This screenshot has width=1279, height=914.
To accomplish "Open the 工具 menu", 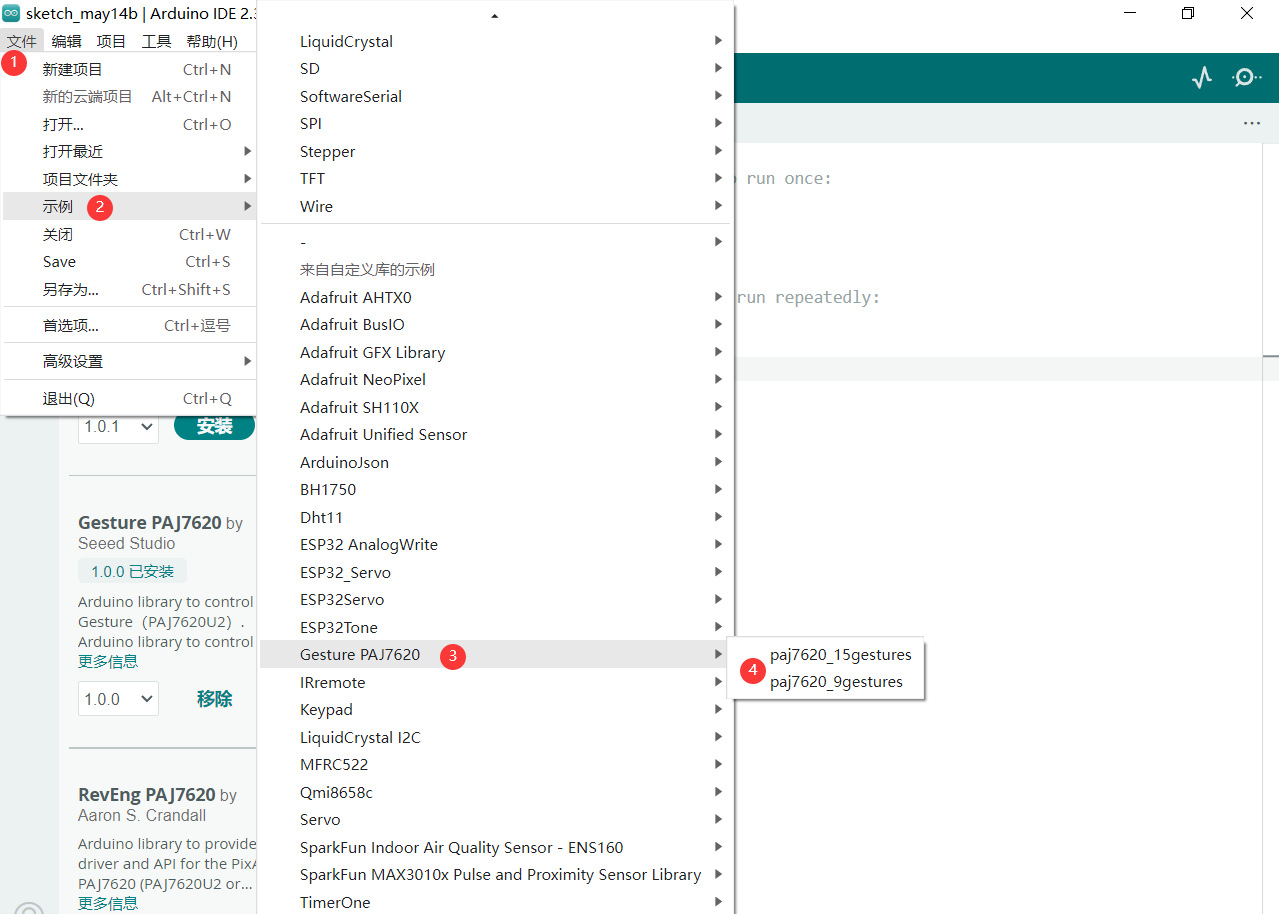I will [156, 41].
